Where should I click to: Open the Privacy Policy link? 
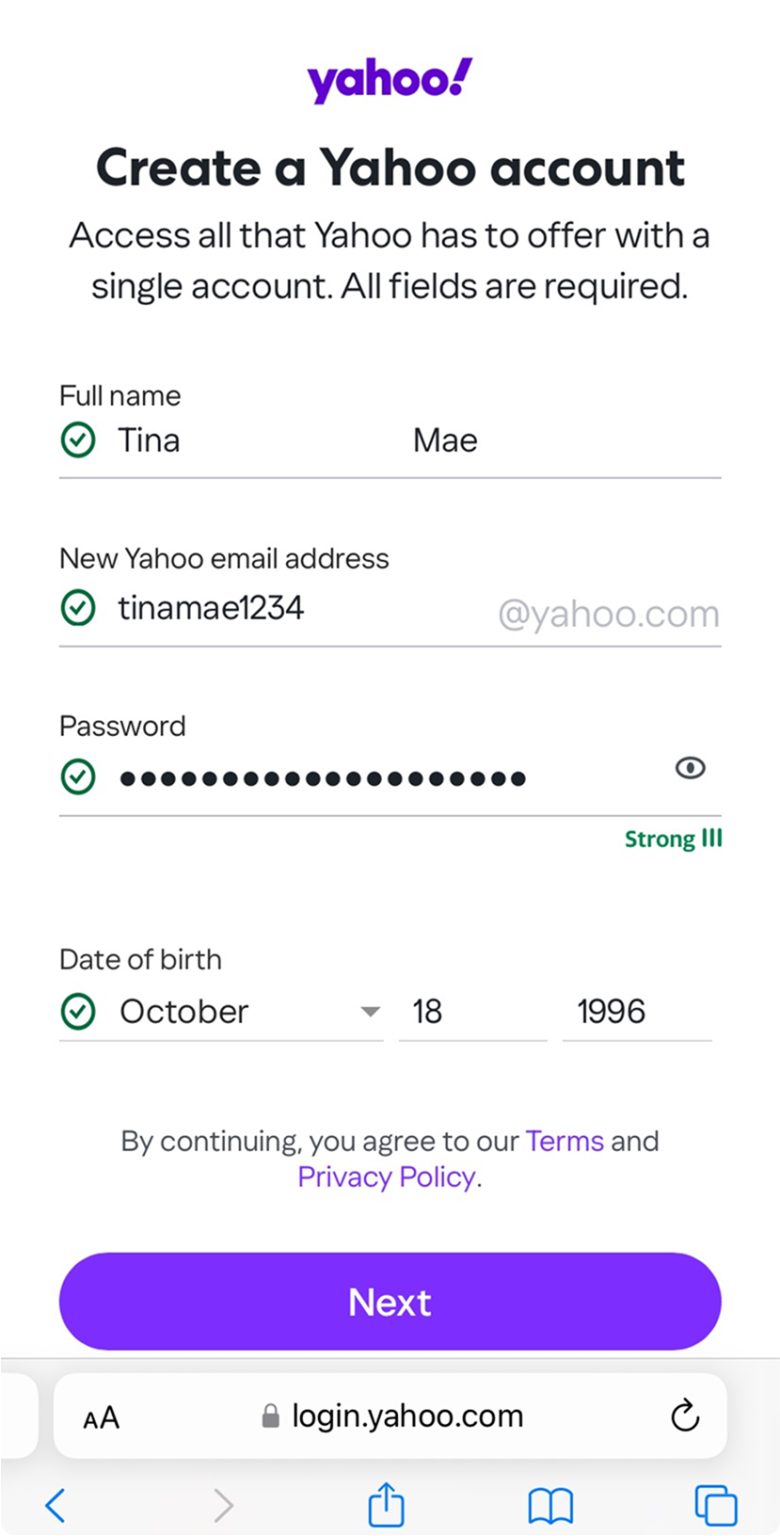(384, 1177)
